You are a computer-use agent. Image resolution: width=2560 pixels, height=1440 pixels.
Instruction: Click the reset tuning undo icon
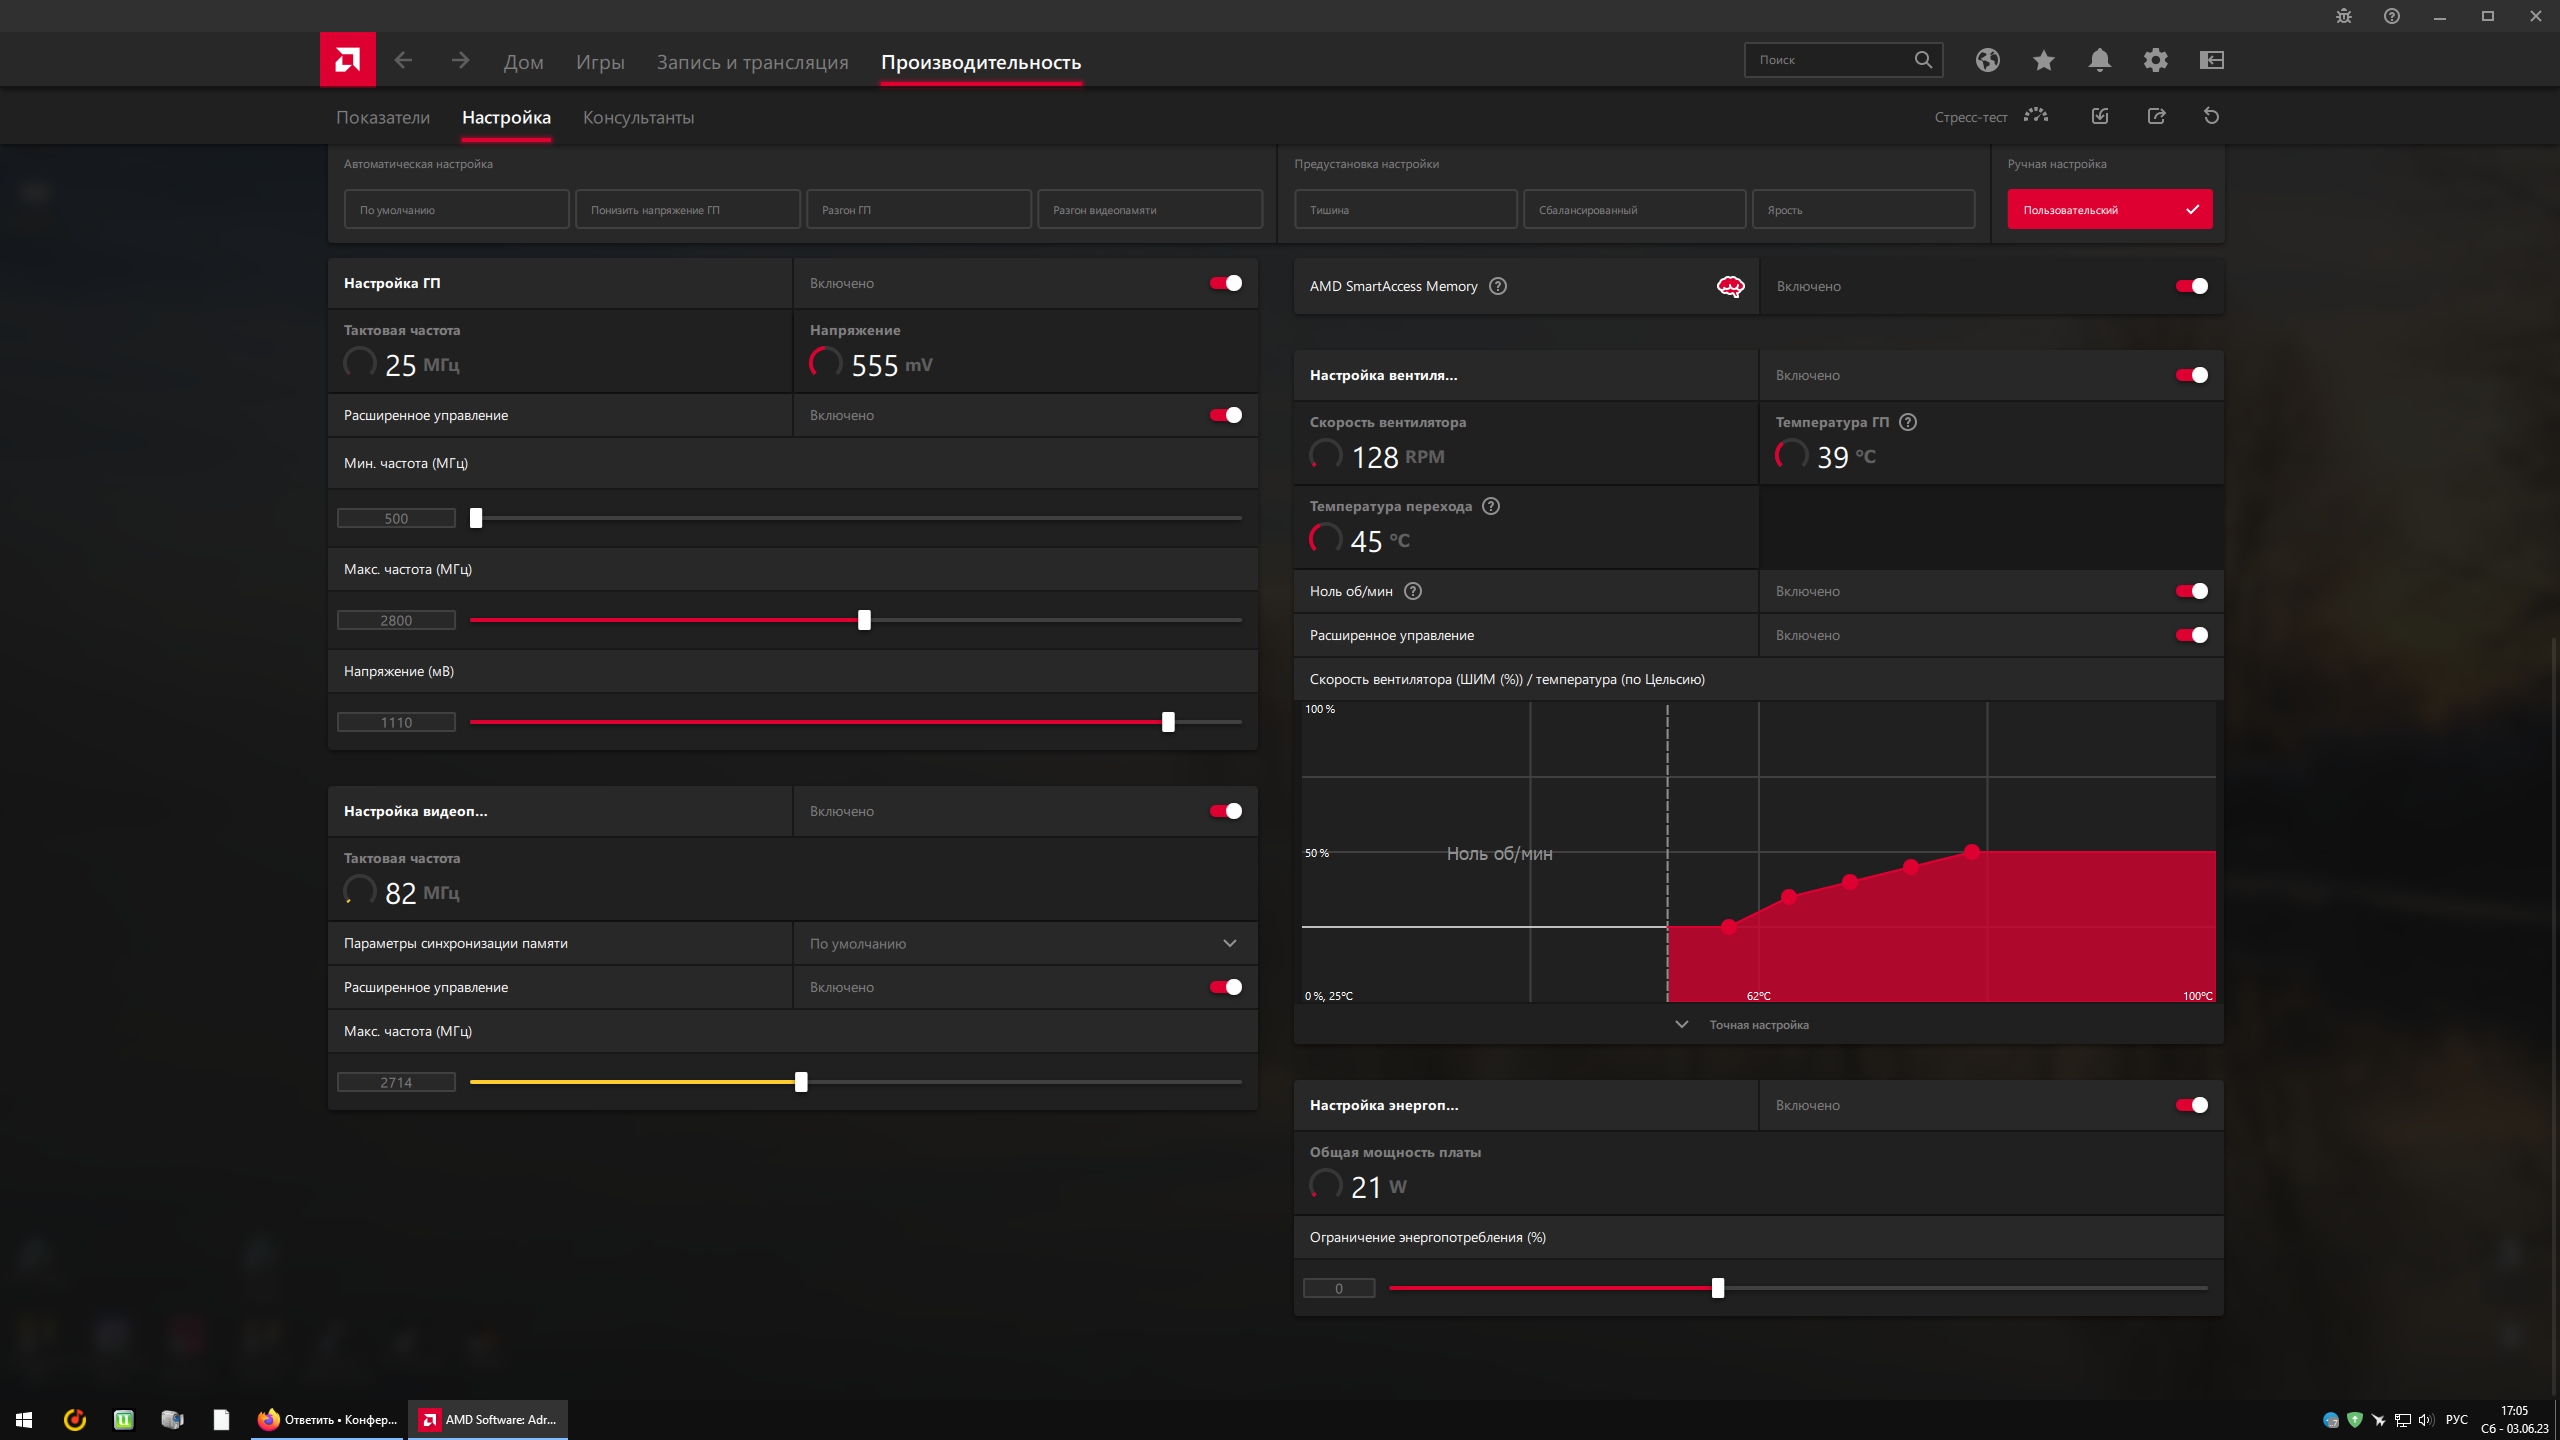[x=2211, y=116]
